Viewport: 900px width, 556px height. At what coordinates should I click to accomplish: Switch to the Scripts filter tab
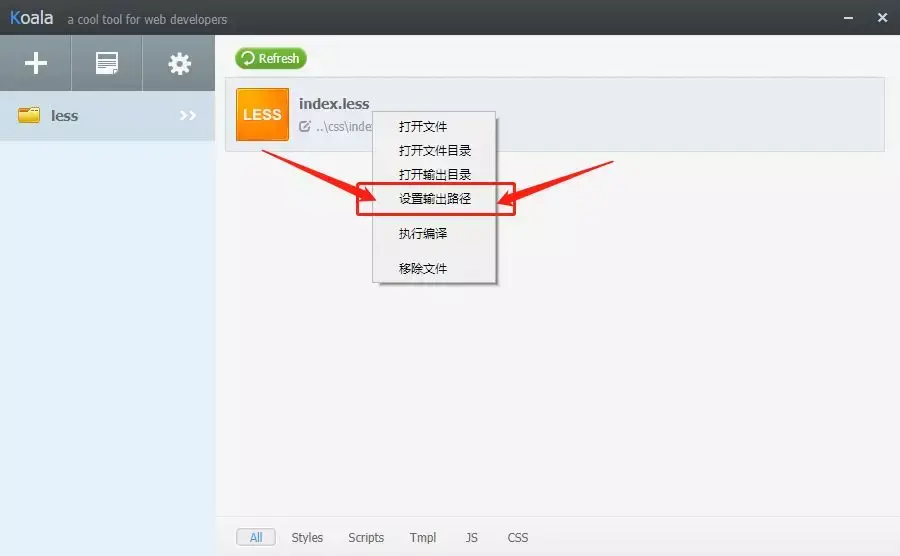pos(366,538)
